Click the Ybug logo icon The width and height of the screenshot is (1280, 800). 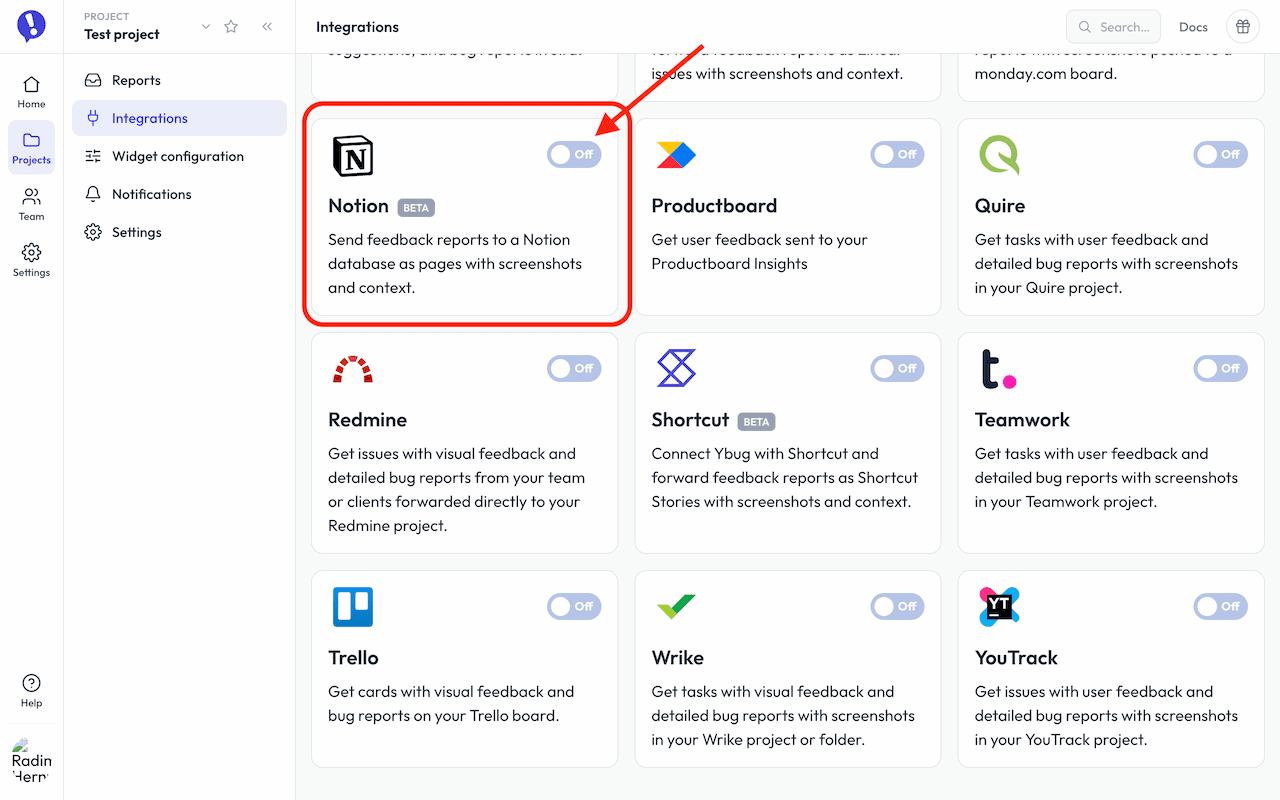click(31, 26)
